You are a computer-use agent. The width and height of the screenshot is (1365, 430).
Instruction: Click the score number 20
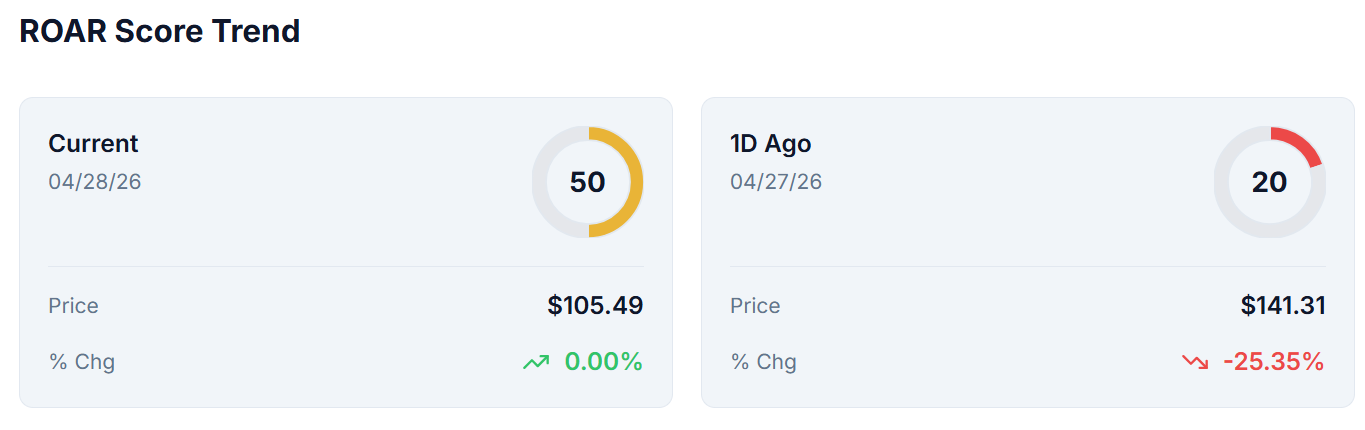(x=1269, y=183)
